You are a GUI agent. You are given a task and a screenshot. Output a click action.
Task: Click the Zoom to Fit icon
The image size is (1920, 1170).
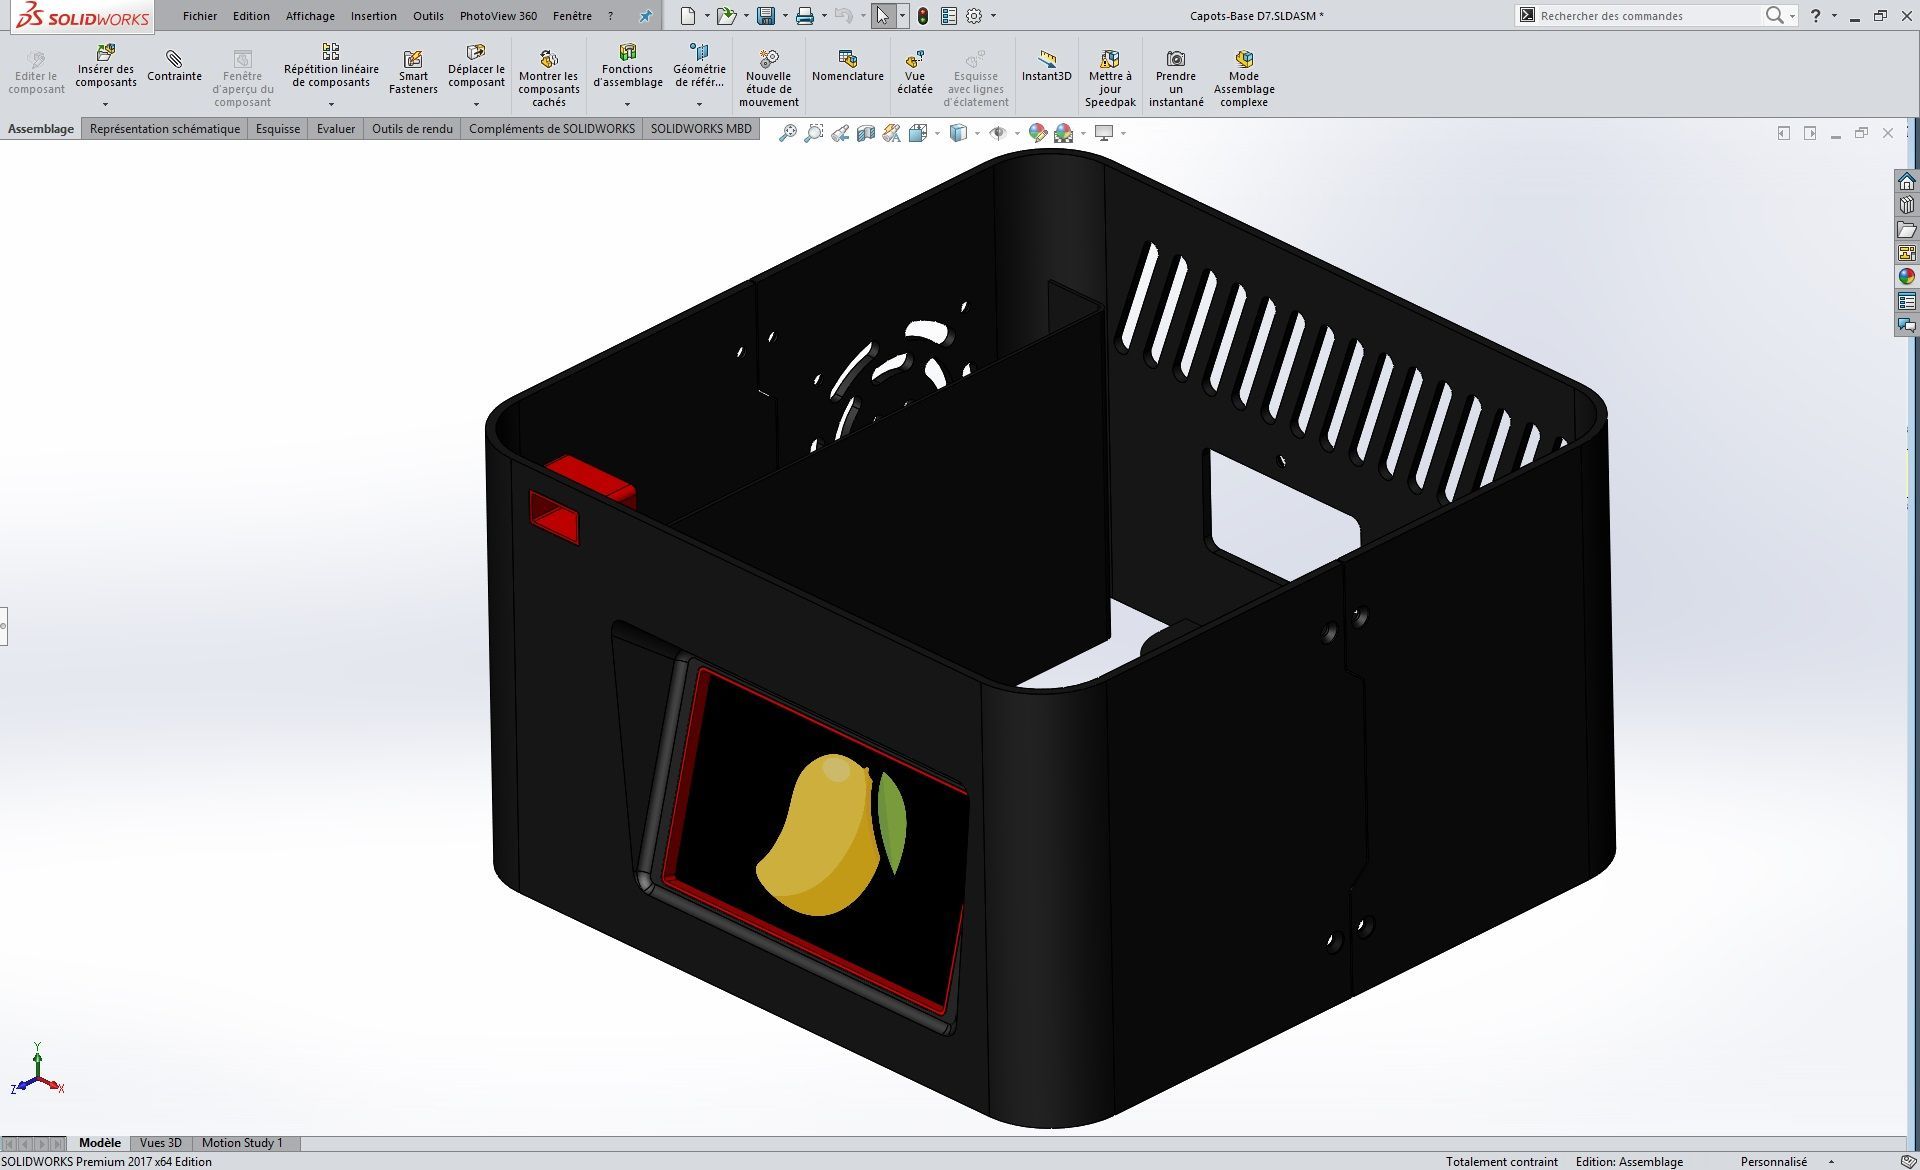click(788, 133)
